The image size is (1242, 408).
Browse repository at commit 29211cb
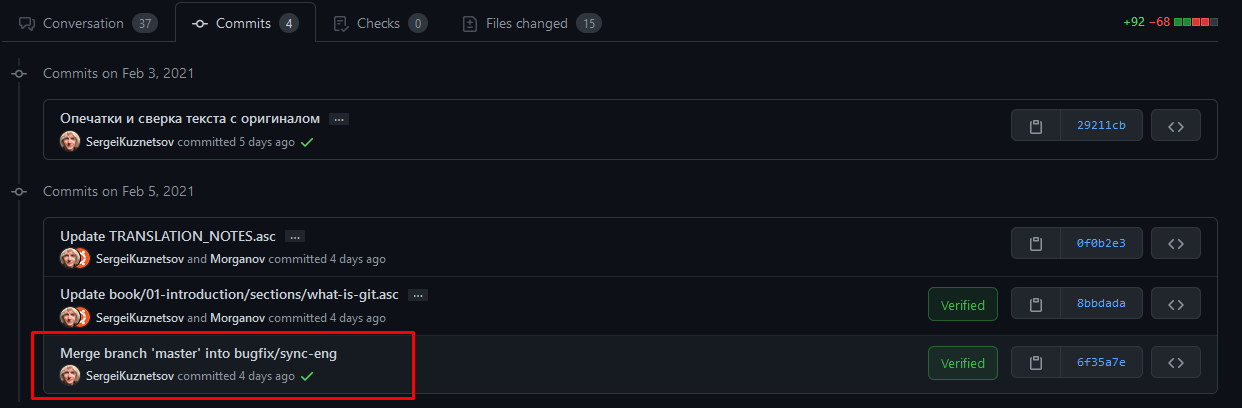(1176, 126)
